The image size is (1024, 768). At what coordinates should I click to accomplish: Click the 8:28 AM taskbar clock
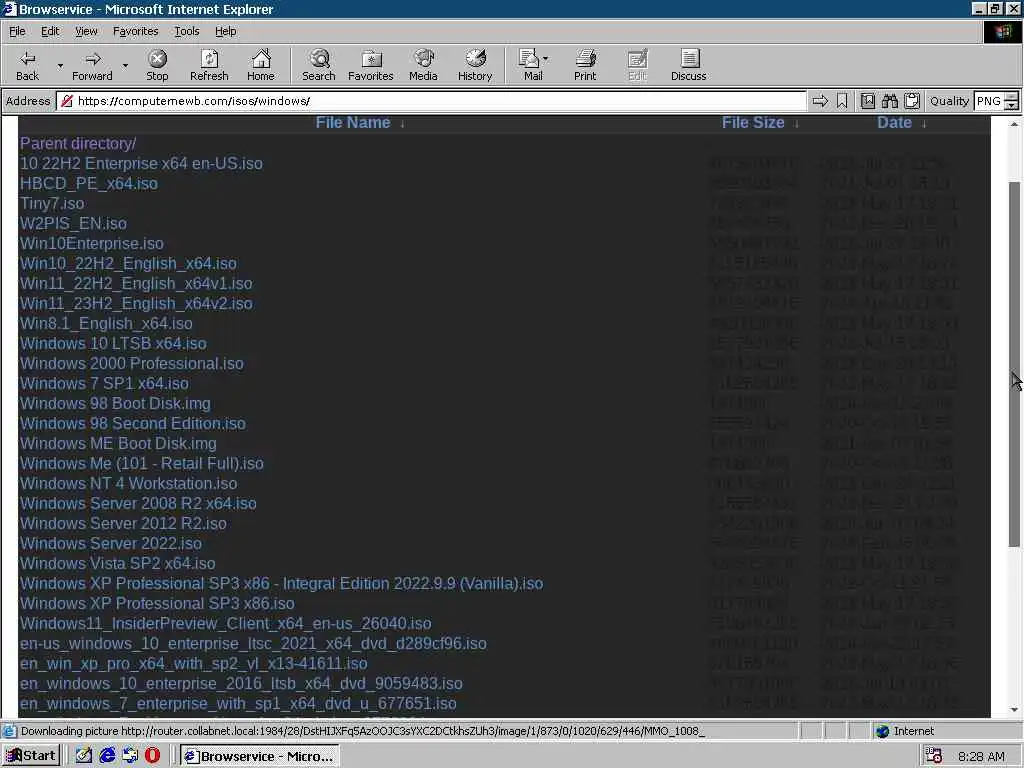coord(982,757)
